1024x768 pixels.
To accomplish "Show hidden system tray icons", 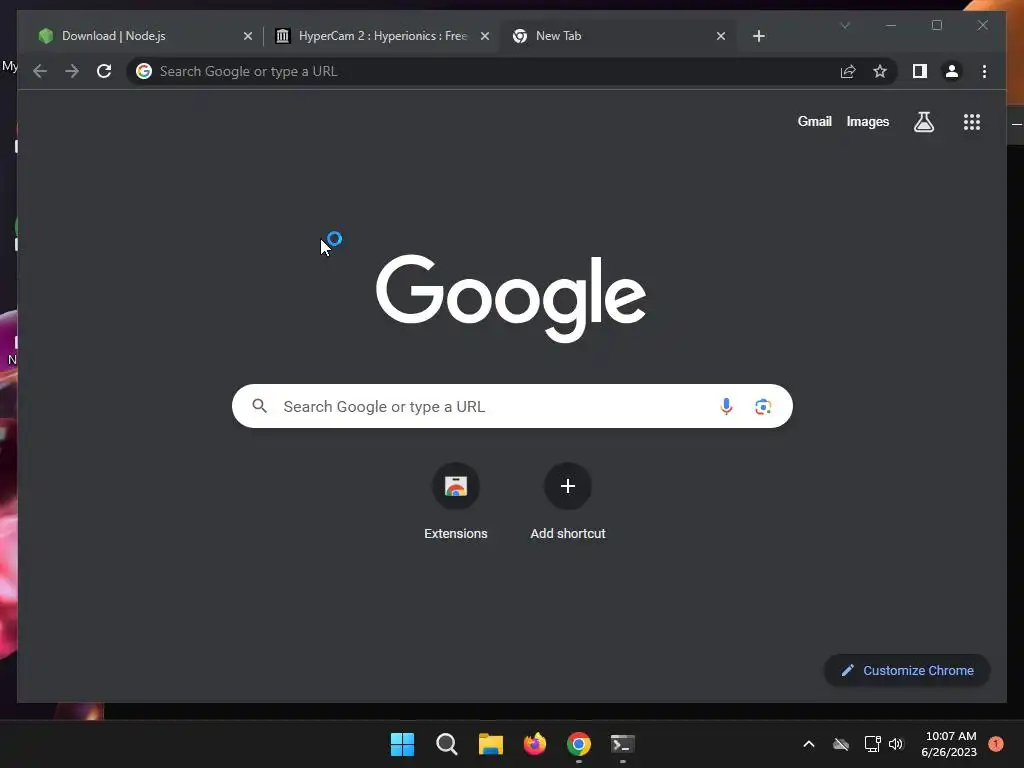I will coord(808,744).
